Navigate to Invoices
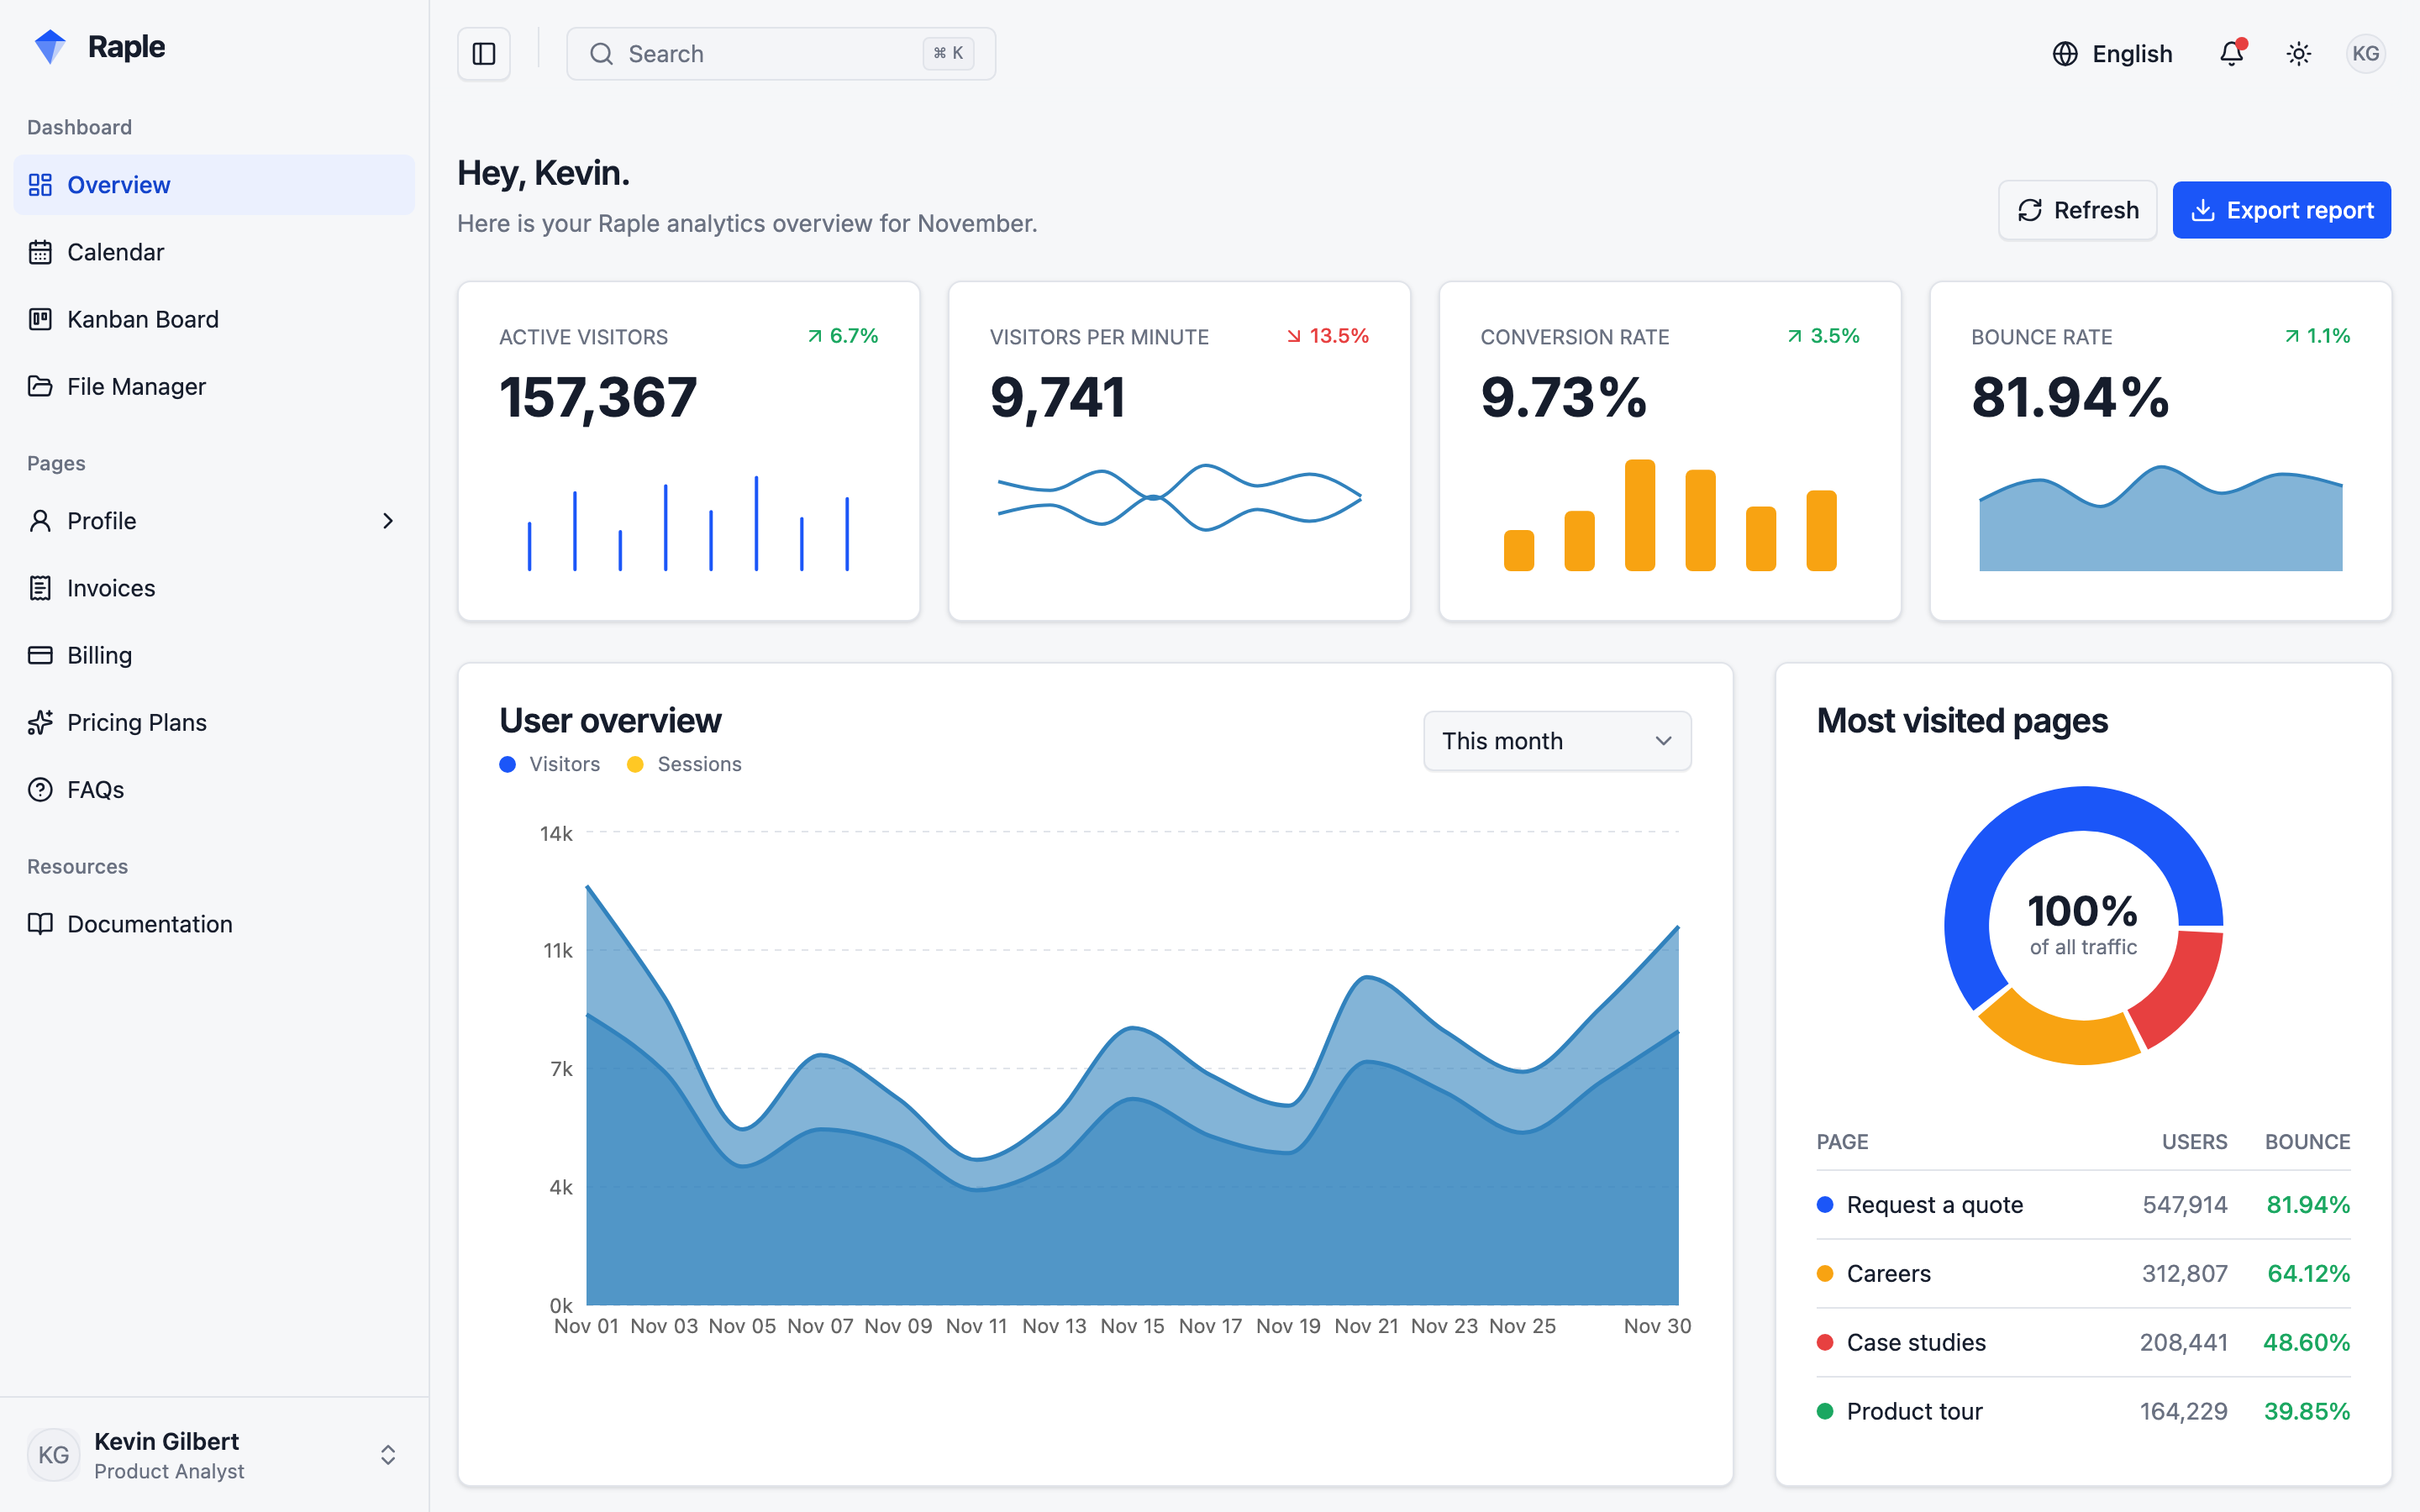 coord(214,588)
